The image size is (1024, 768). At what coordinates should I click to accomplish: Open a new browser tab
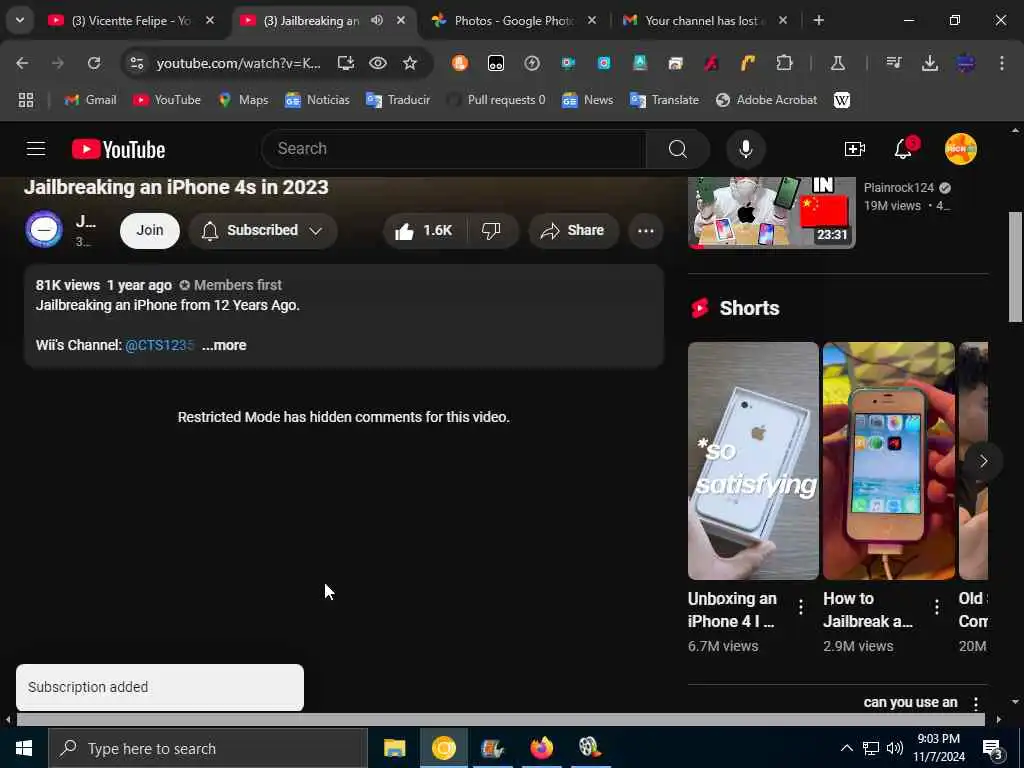[x=818, y=20]
